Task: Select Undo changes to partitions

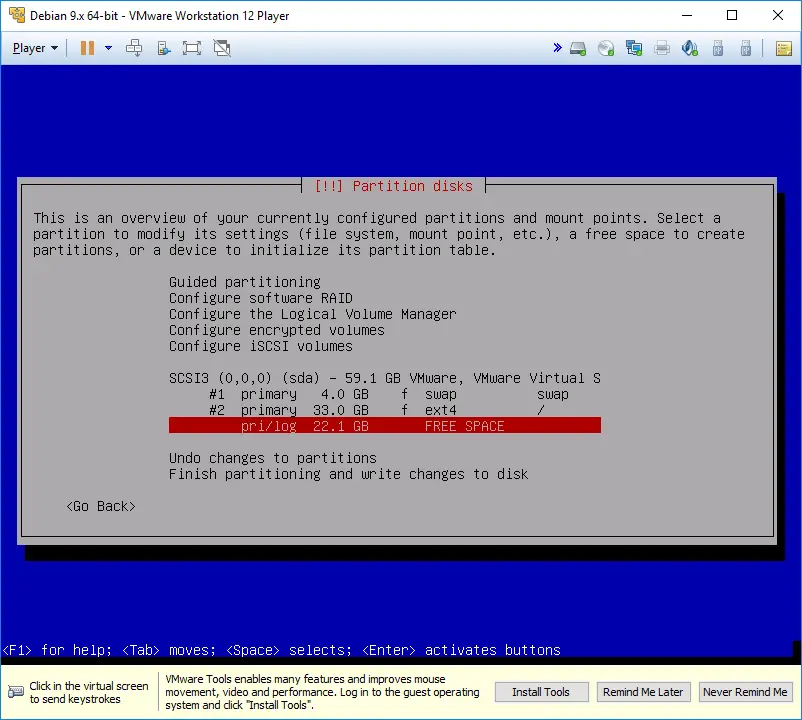Action: pyautogui.click(x=273, y=458)
